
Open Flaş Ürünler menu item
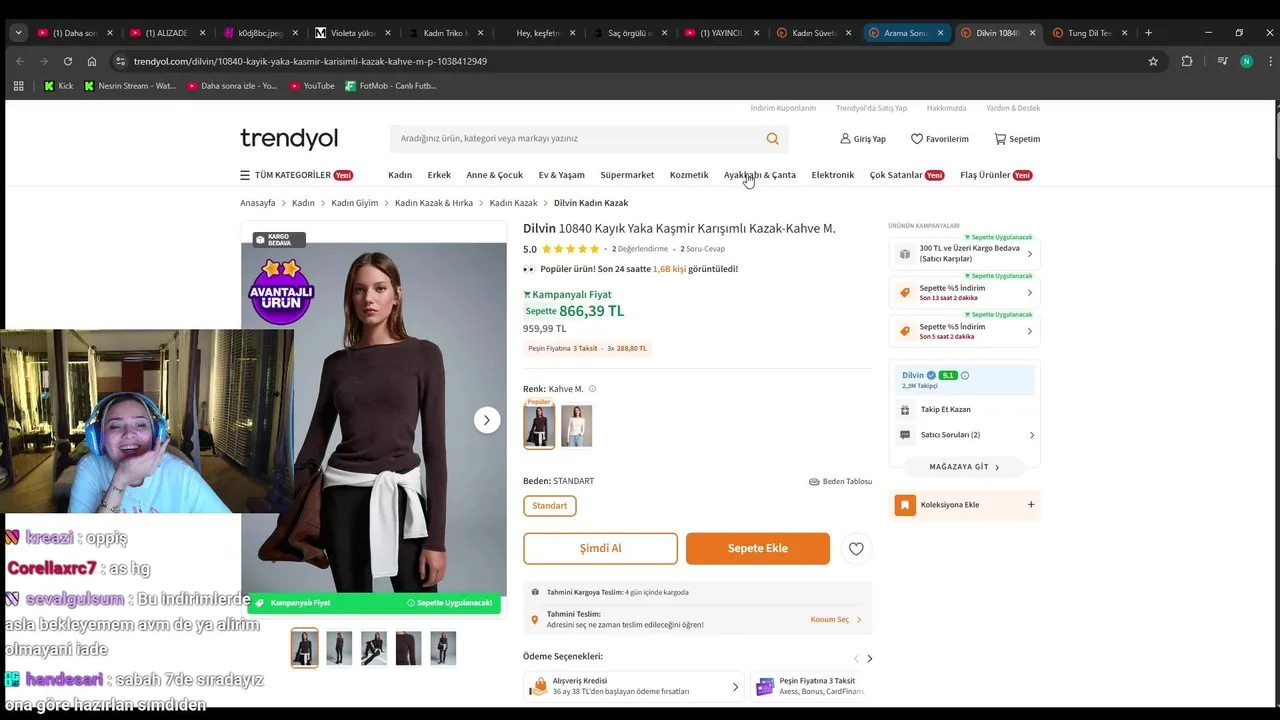pos(996,175)
